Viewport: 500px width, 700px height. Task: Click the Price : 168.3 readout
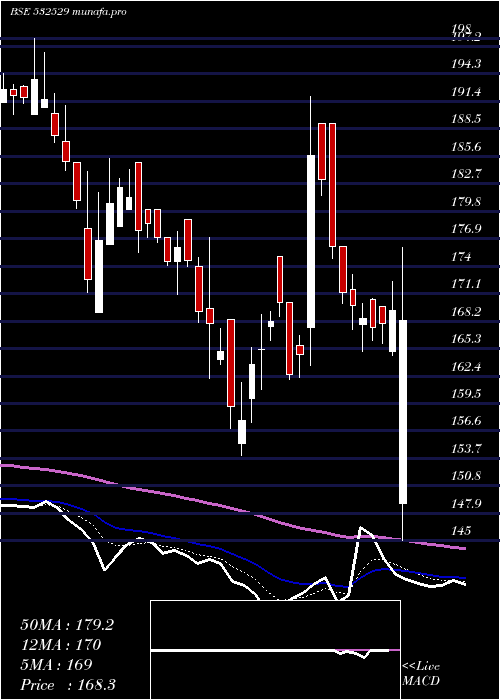click(68, 684)
